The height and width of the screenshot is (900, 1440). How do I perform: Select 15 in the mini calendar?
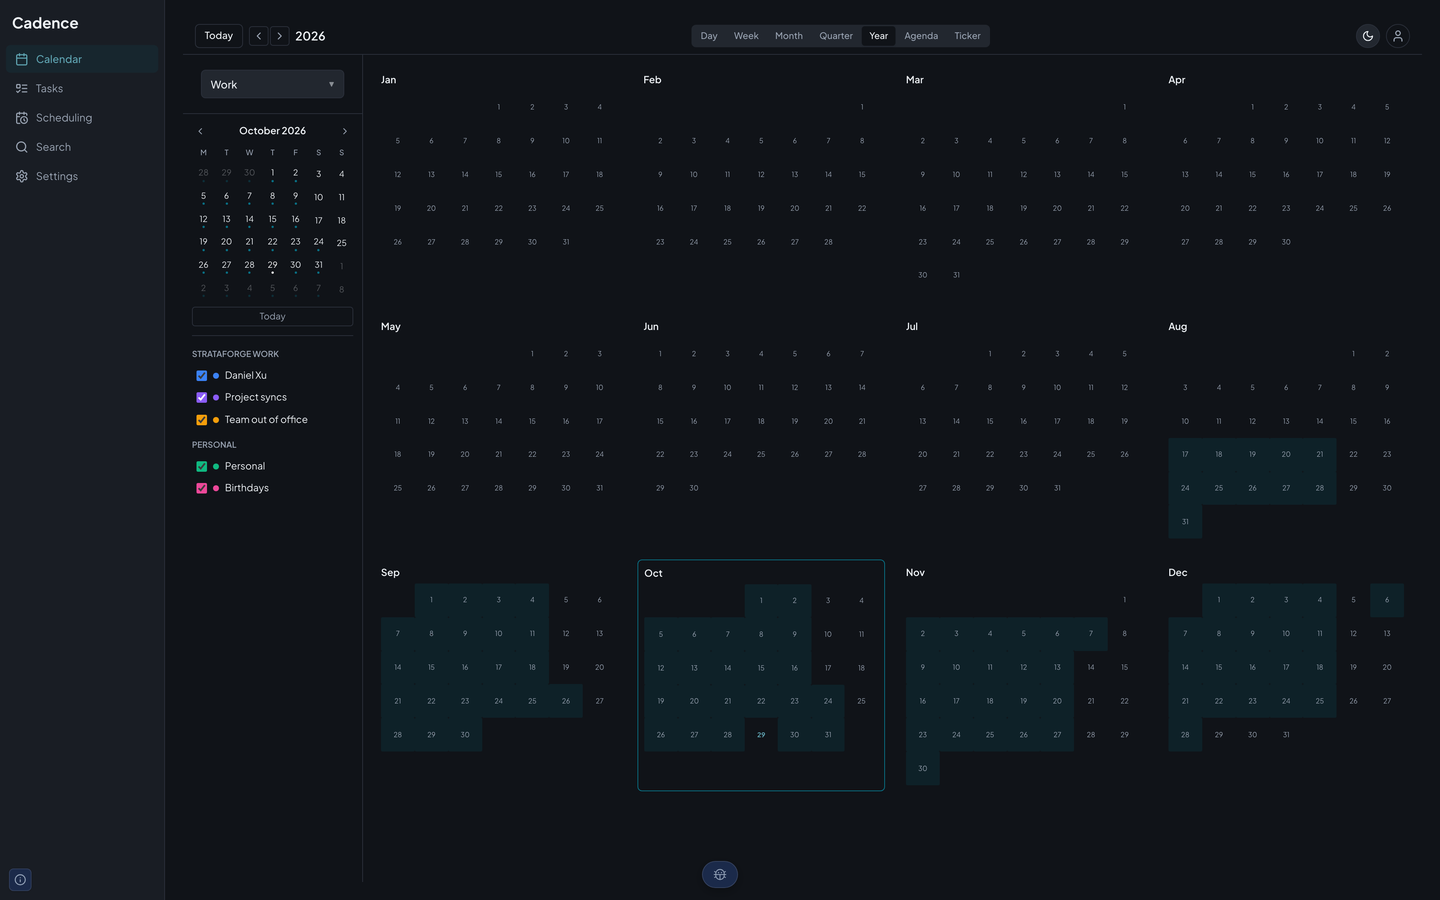tap(272, 220)
